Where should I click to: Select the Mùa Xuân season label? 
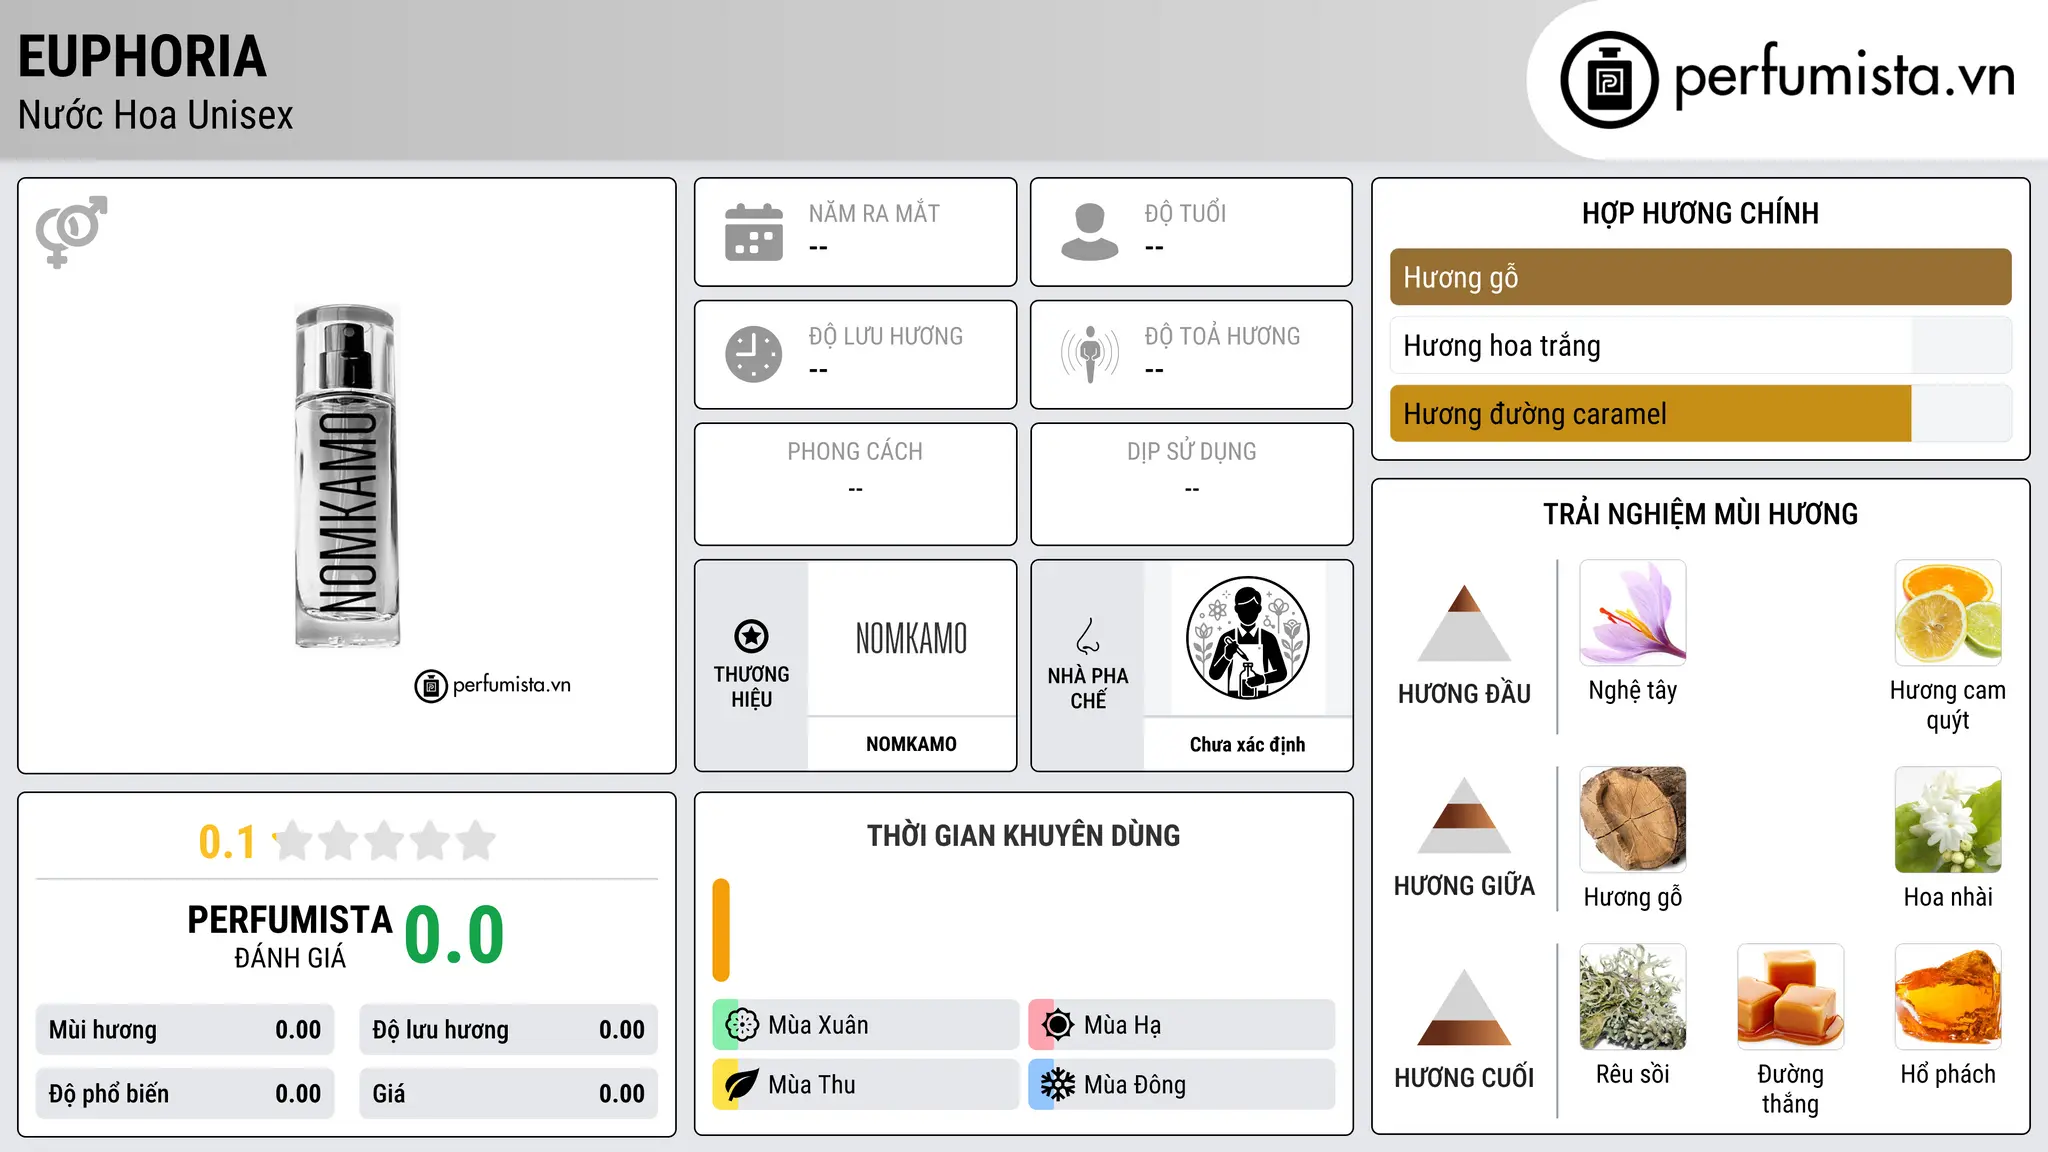pyautogui.click(x=818, y=1025)
